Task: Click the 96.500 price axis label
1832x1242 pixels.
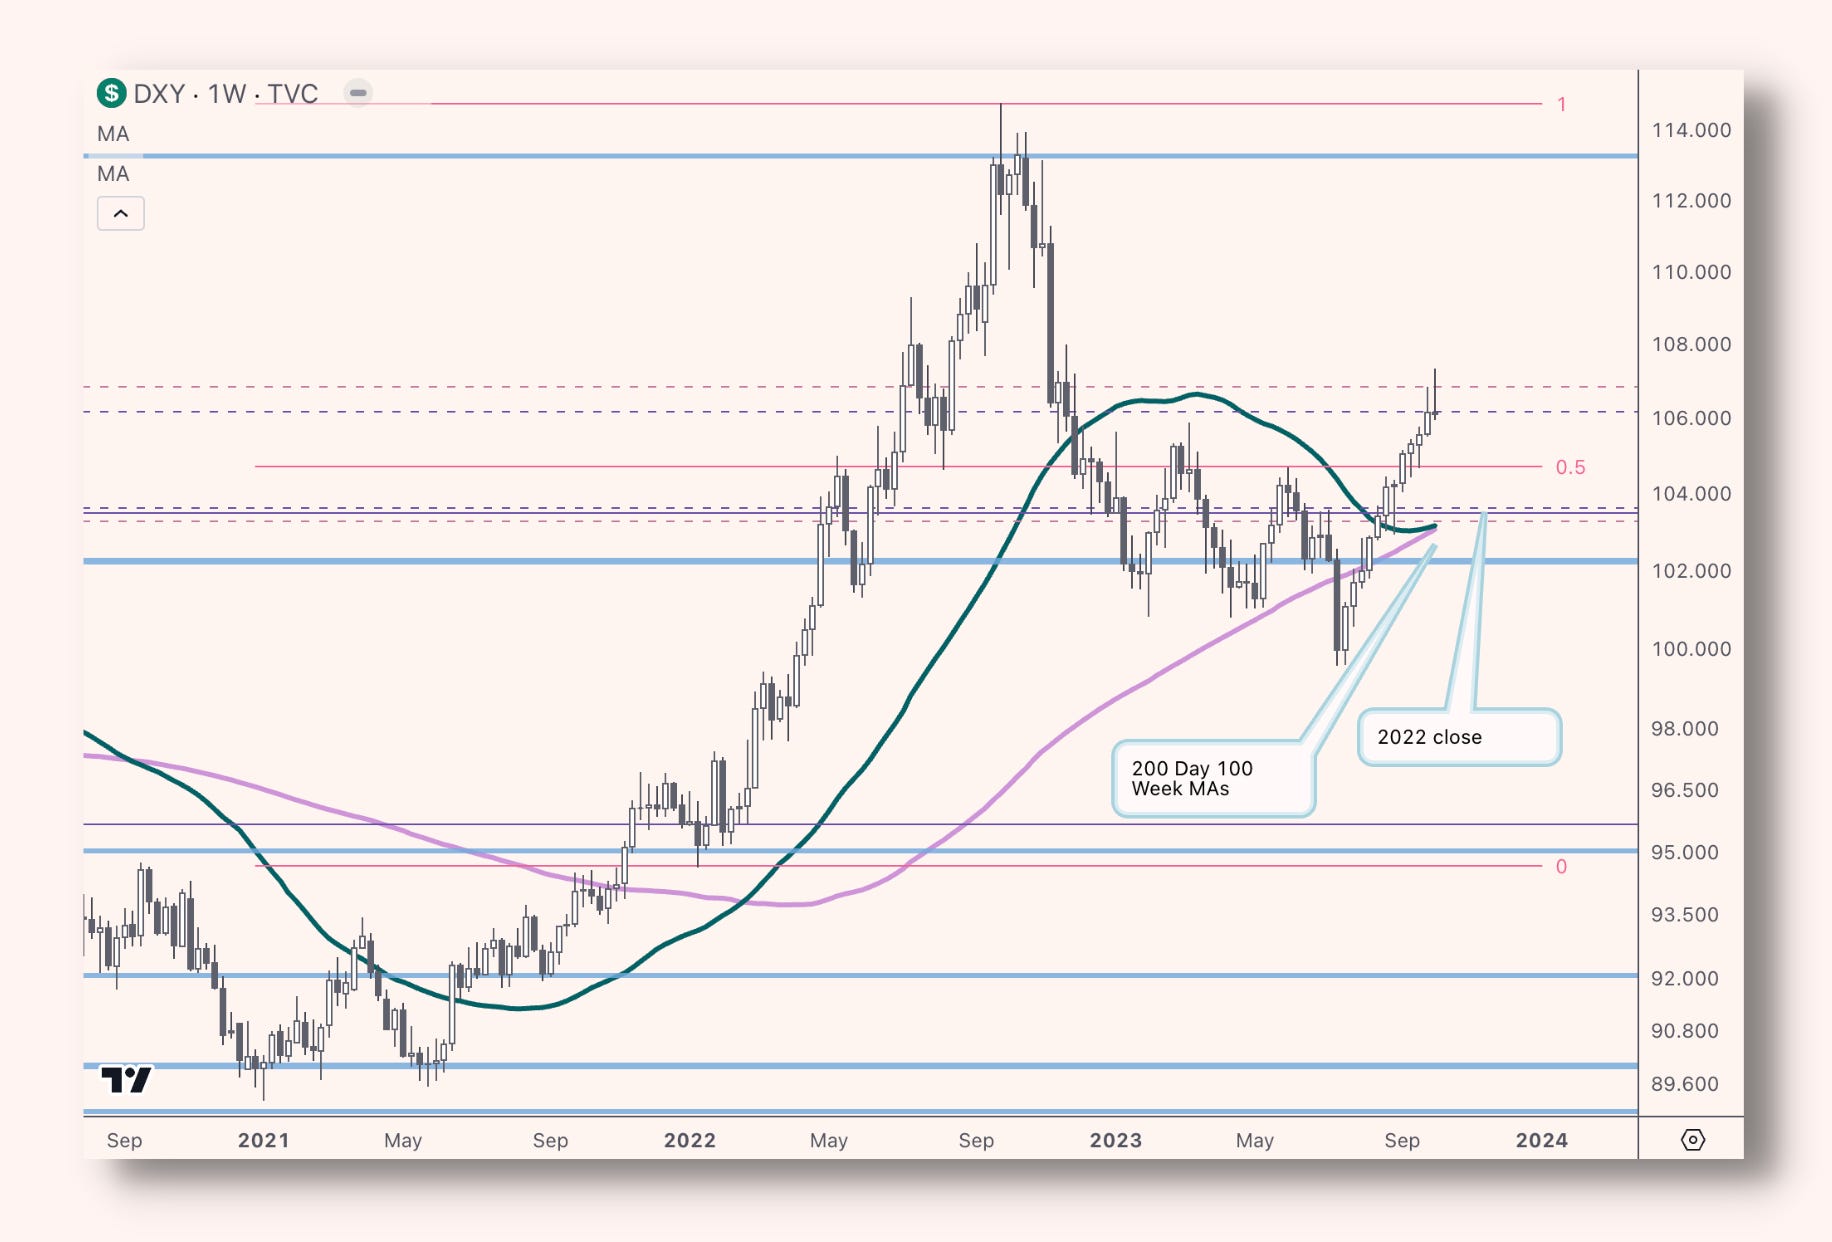Action: [x=1685, y=790]
